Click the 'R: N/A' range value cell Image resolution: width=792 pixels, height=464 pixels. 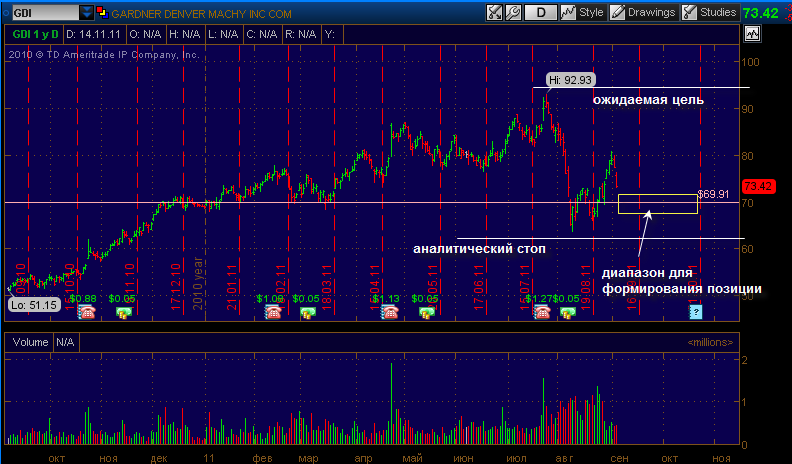coord(301,34)
